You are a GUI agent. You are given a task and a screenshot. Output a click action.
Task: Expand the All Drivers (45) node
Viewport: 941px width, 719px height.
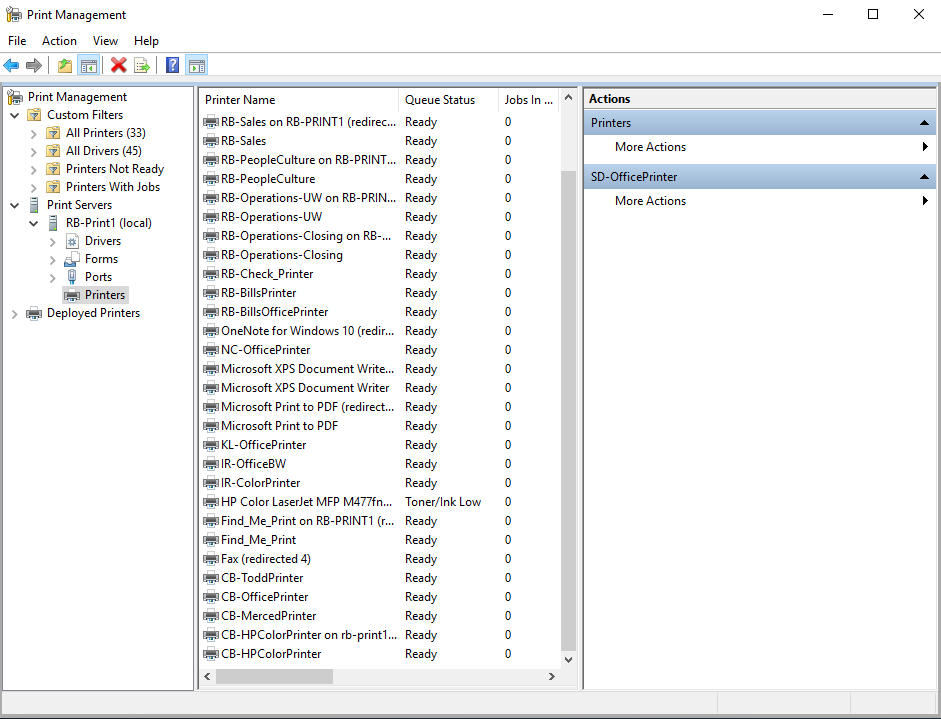tap(34, 152)
